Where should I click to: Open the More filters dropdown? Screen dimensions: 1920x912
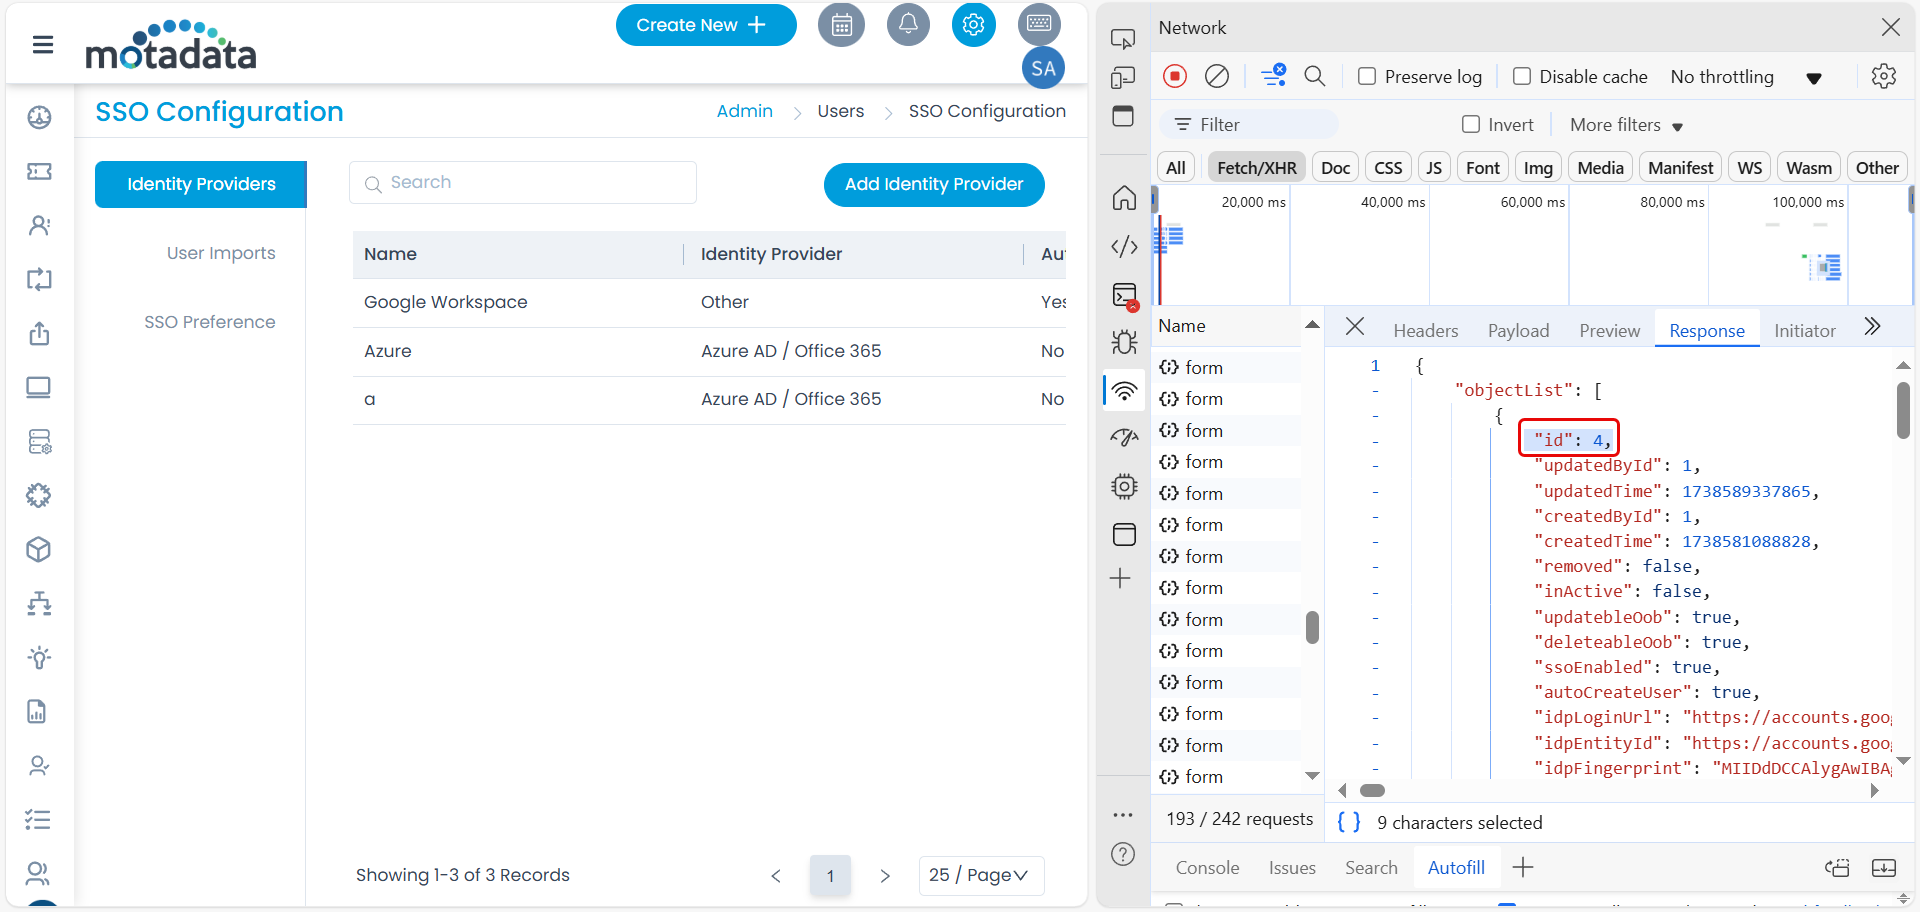tap(1626, 125)
